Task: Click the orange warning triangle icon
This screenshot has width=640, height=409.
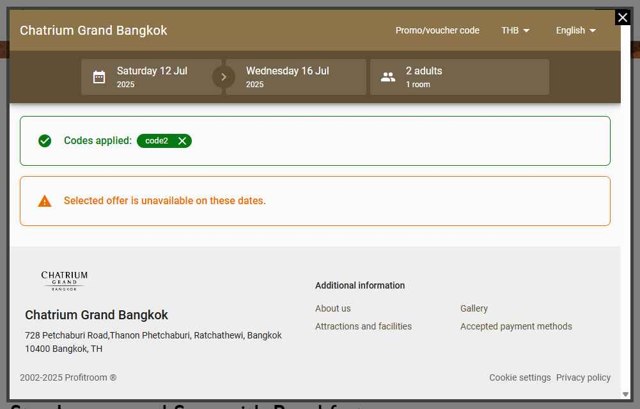Action: pos(44,201)
